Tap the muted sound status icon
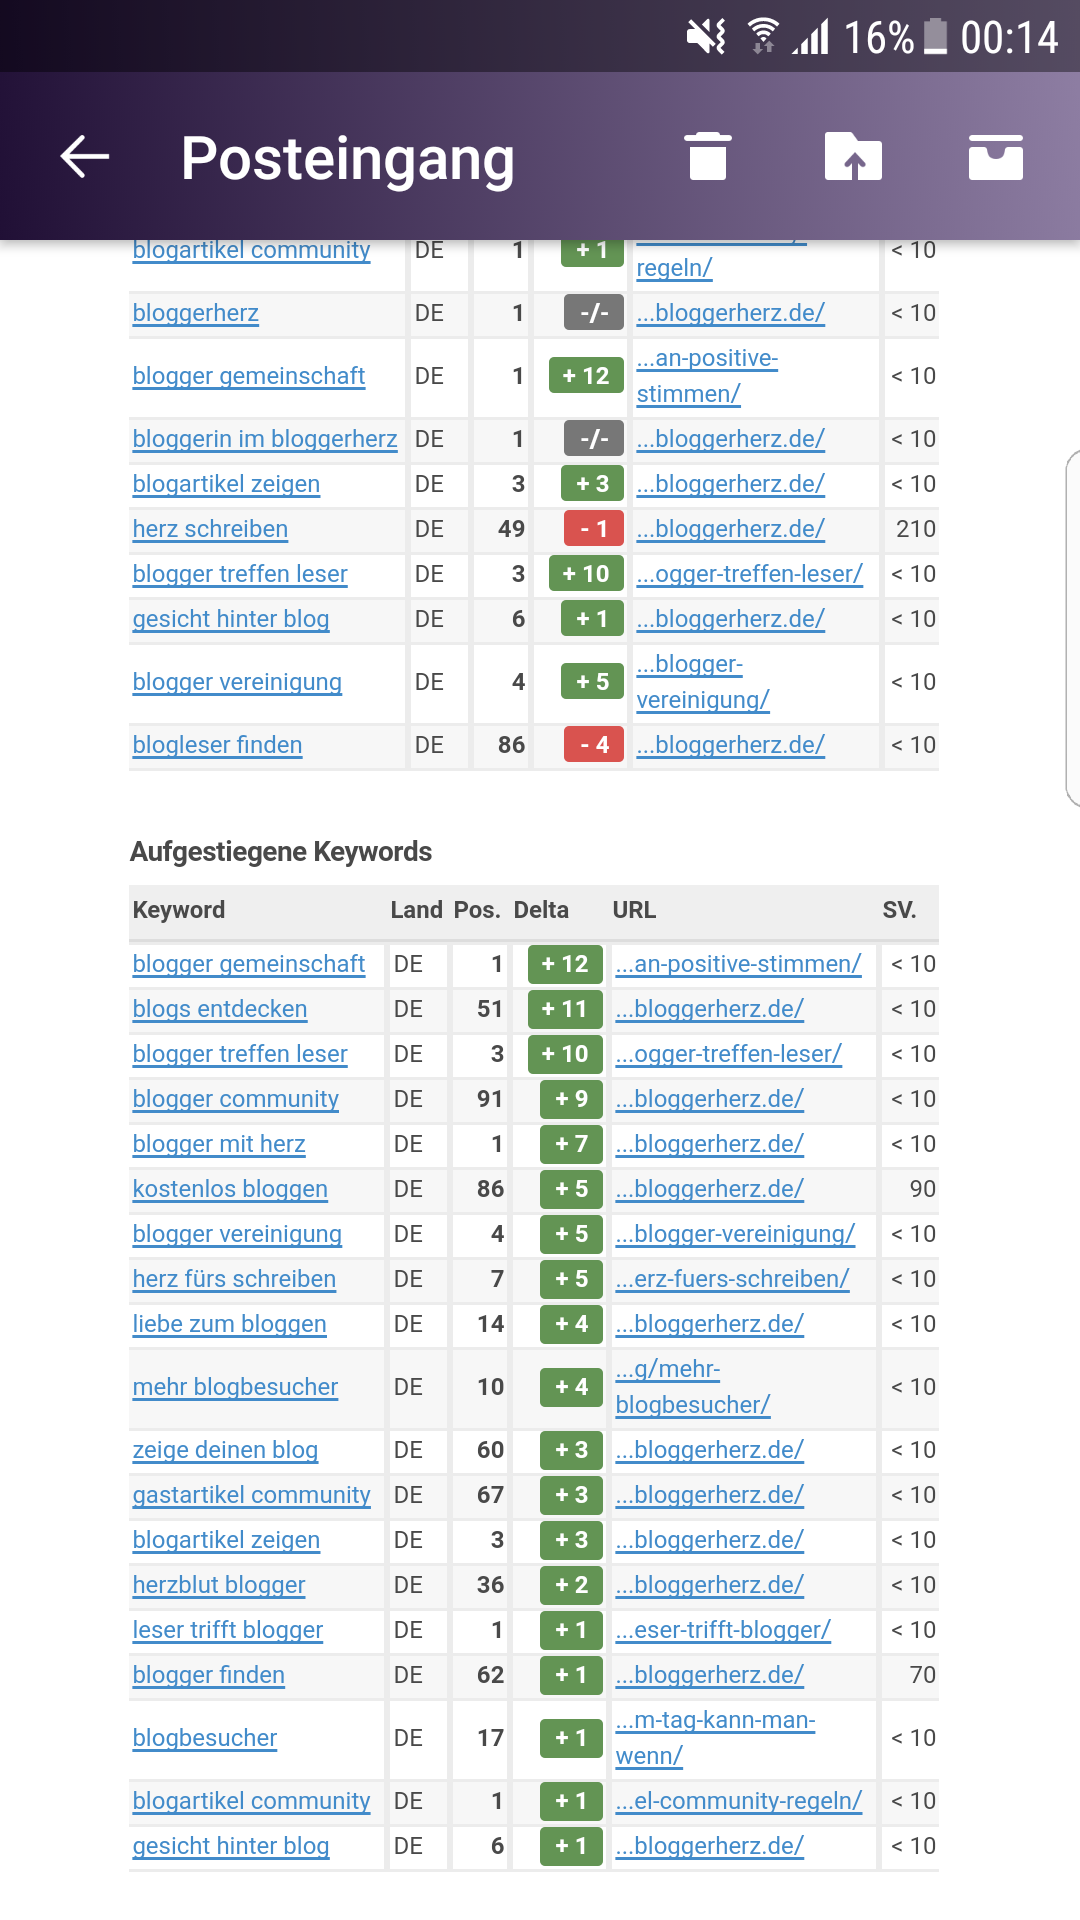Viewport: 1080px width, 1920px height. tap(706, 37)
